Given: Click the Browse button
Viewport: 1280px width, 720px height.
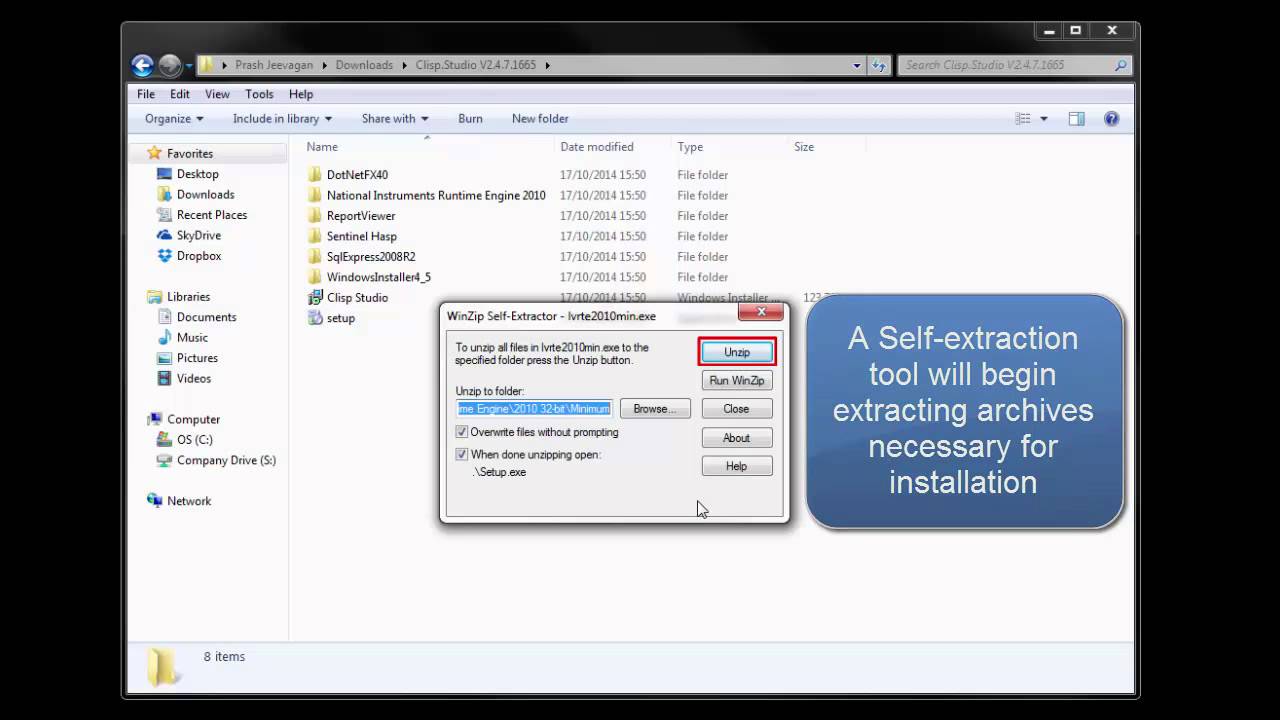Looking at the screenshot, I should coord(655,409).
